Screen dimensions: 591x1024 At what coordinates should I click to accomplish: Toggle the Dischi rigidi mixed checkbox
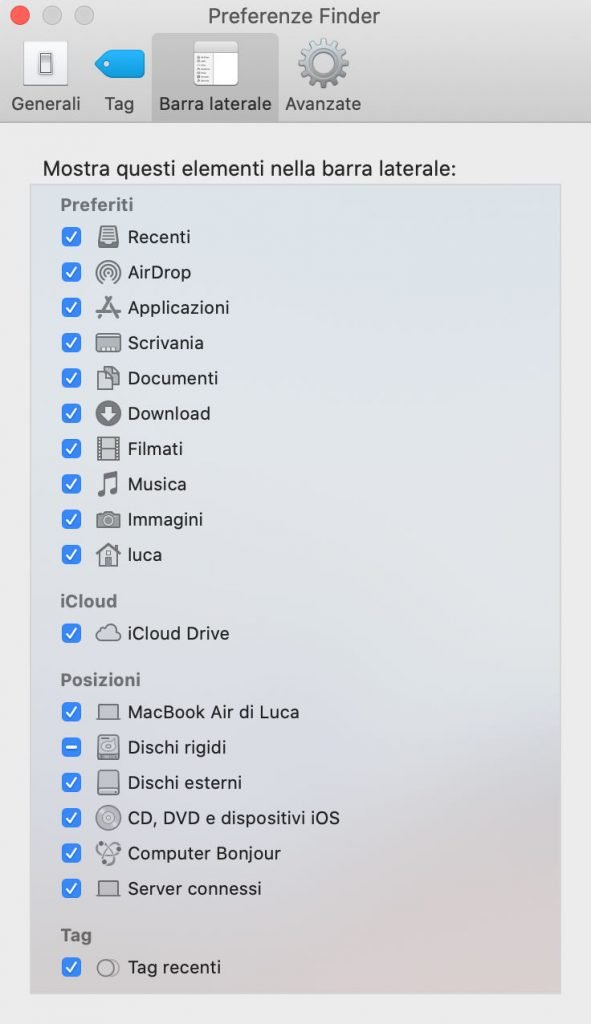coord(71,747)
